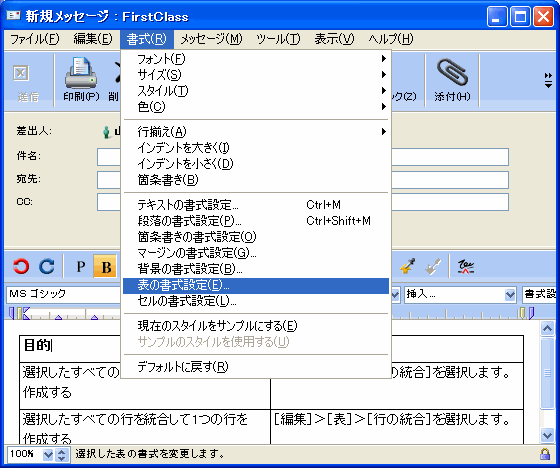Open the メッセージ(M) menu
Screen dimensions: 560x468
[x=211, y=39]
